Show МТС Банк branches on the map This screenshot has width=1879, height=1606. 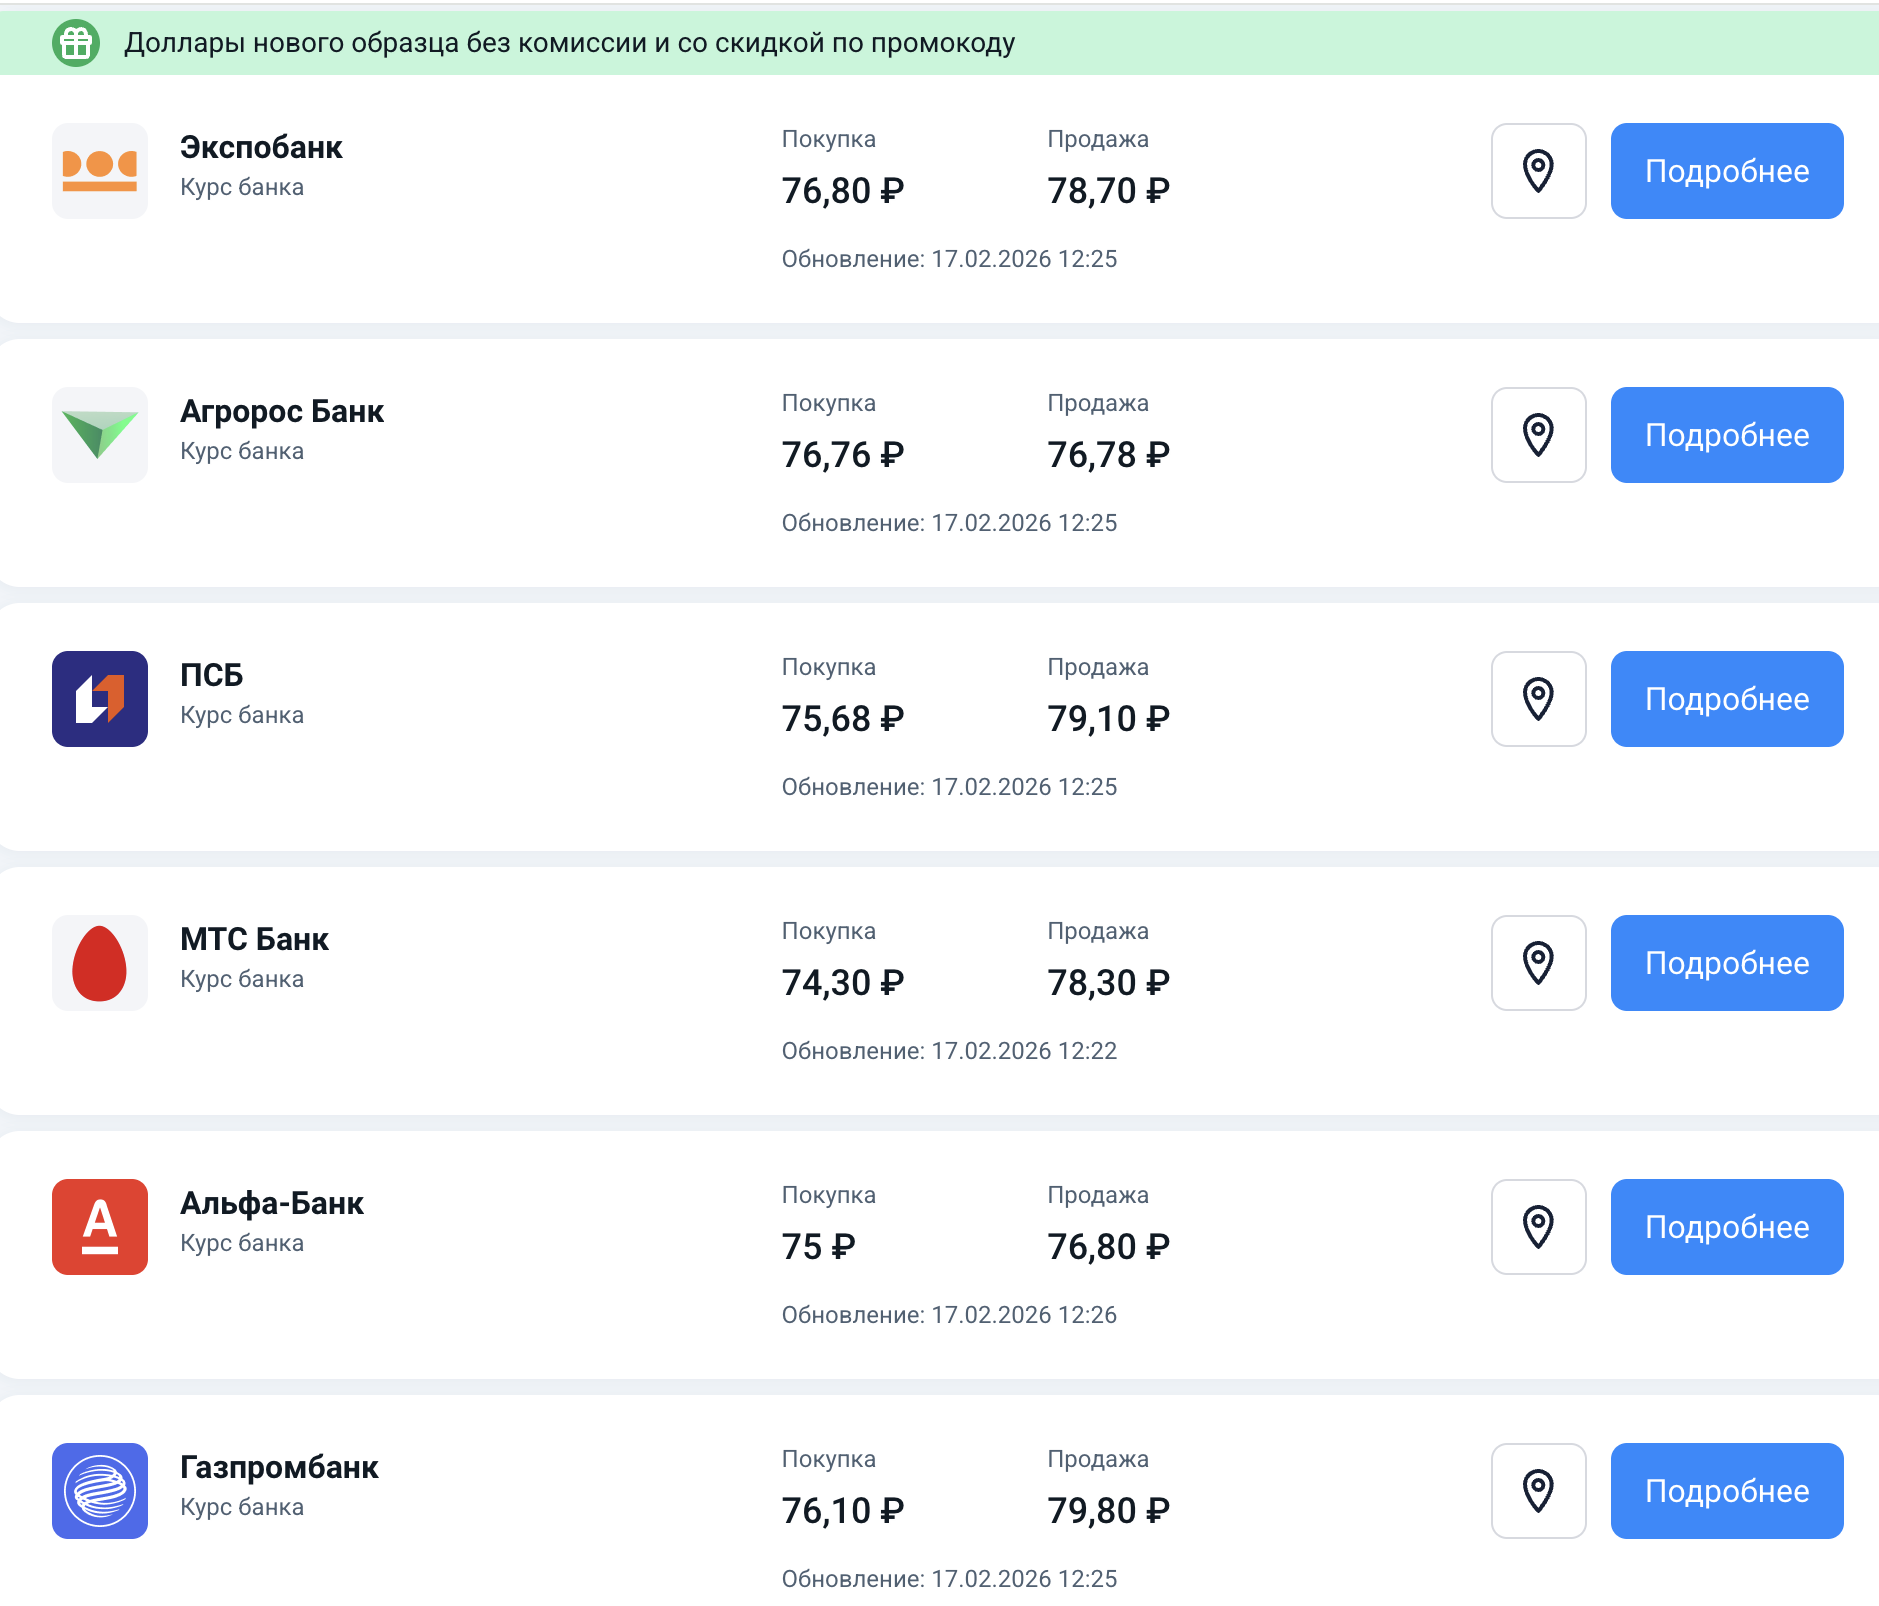pyautogui.click(x=1538, y=963)
